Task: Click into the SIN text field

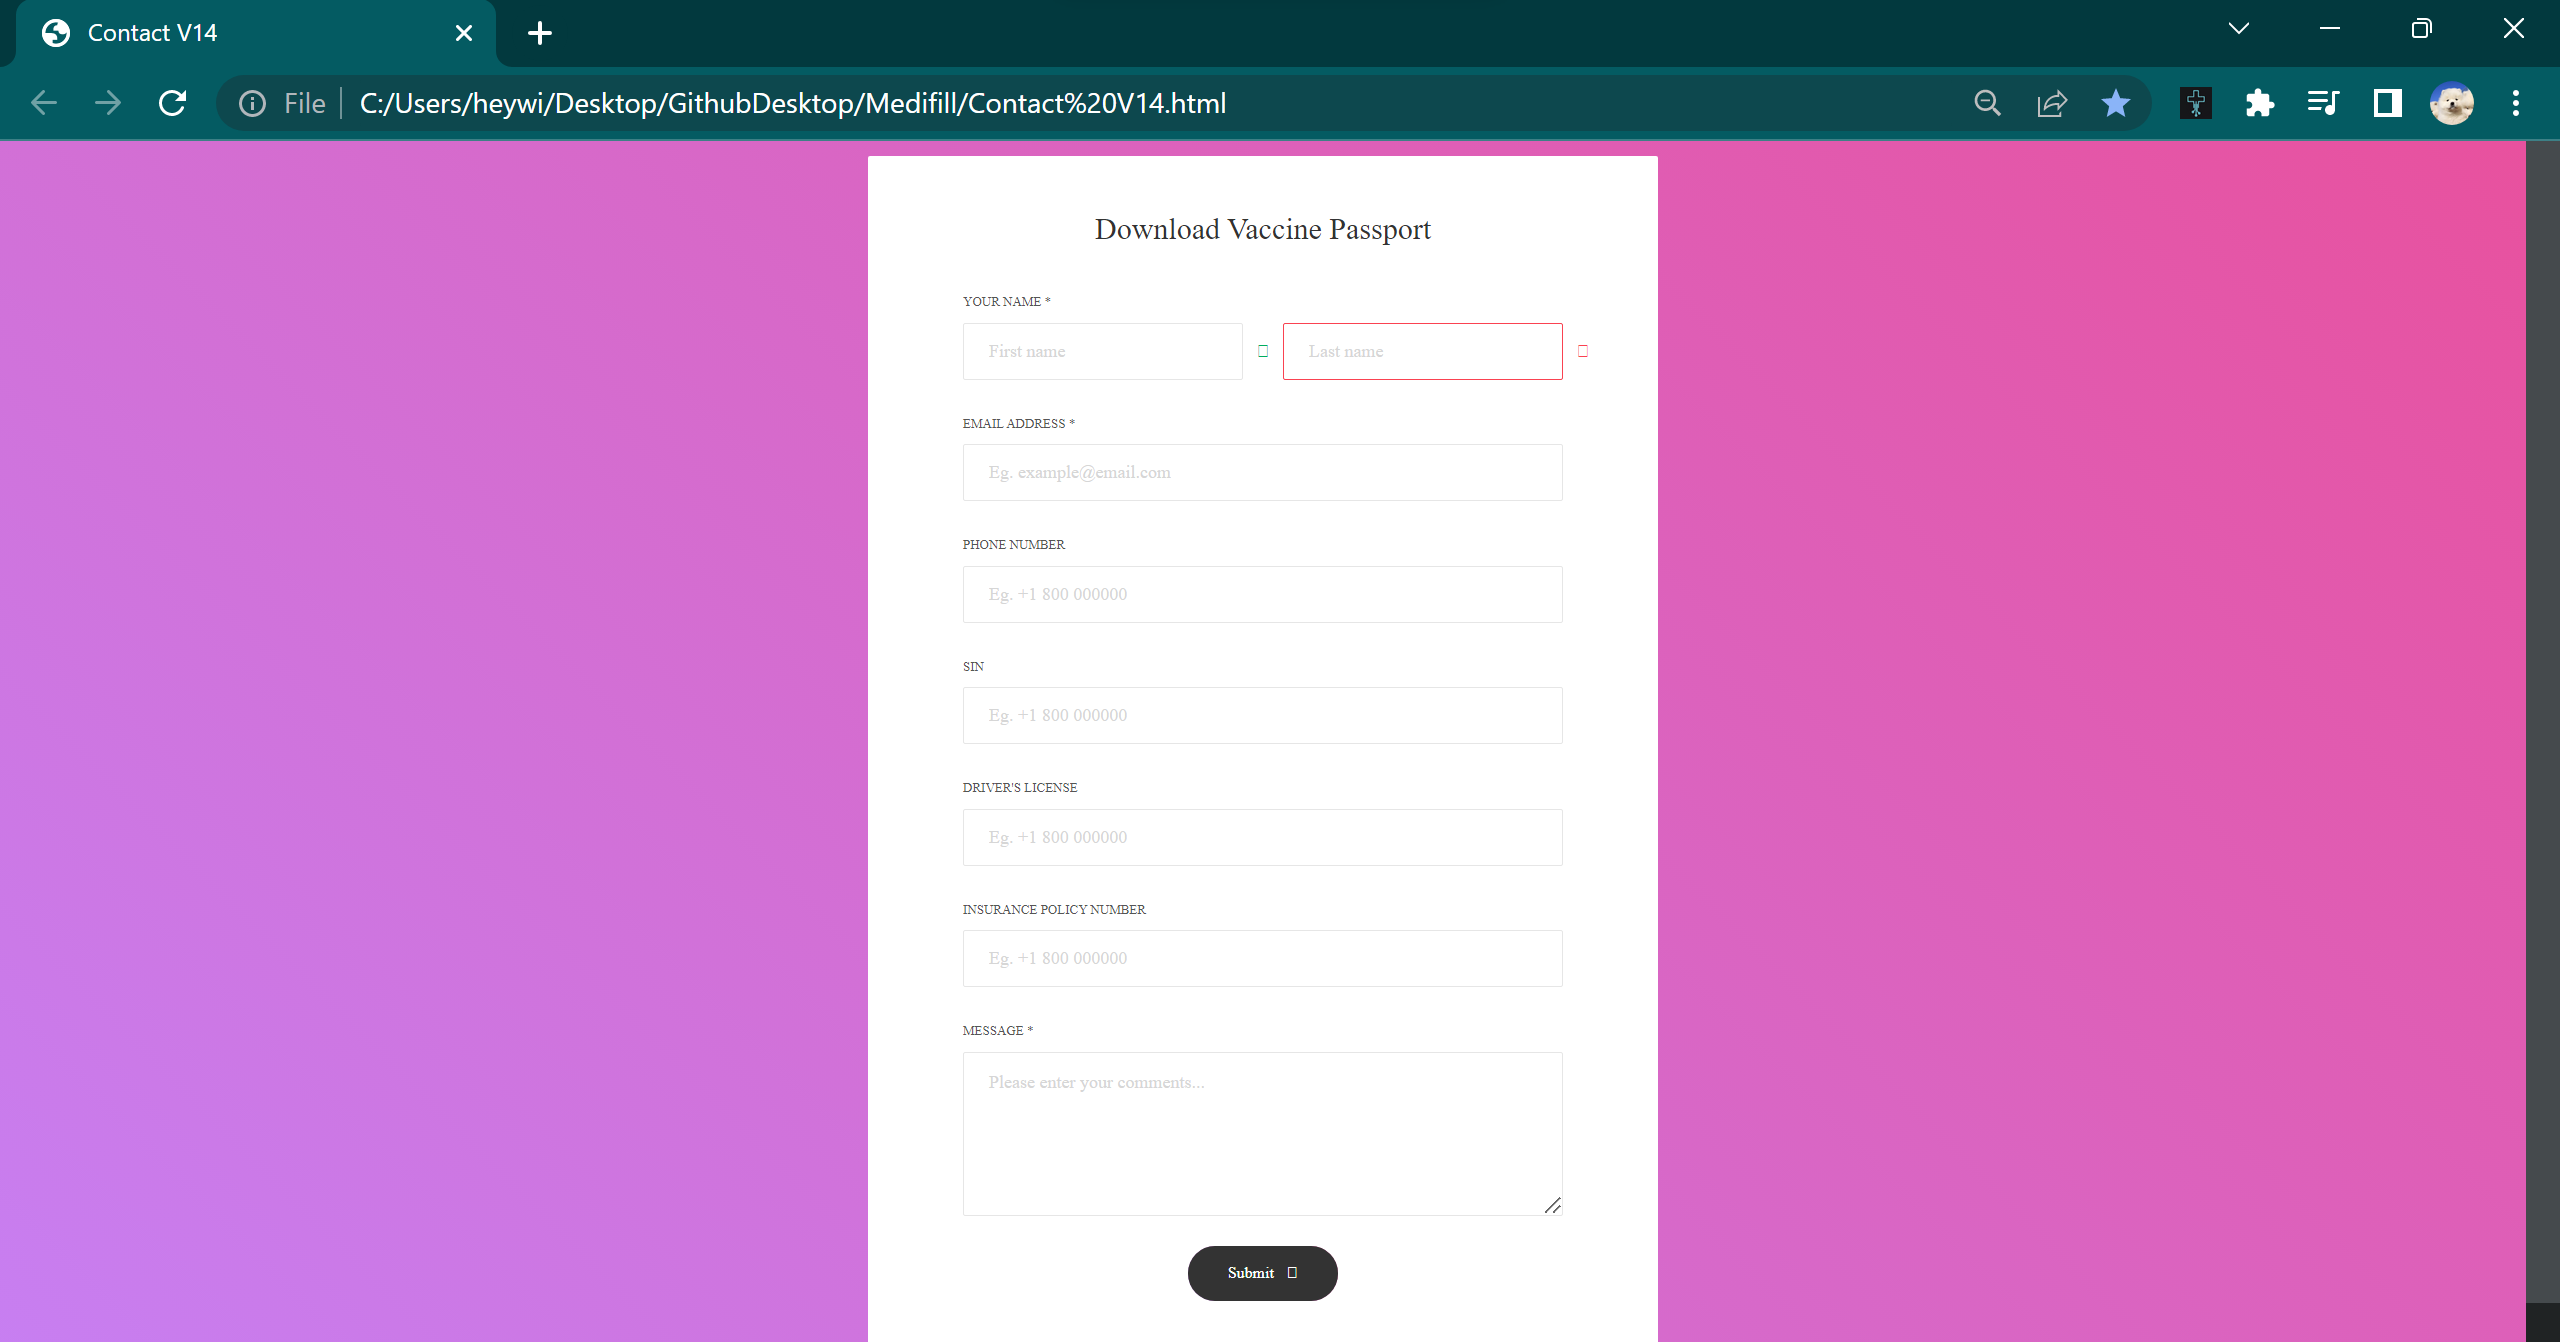Action: [x=1262, y=715]
